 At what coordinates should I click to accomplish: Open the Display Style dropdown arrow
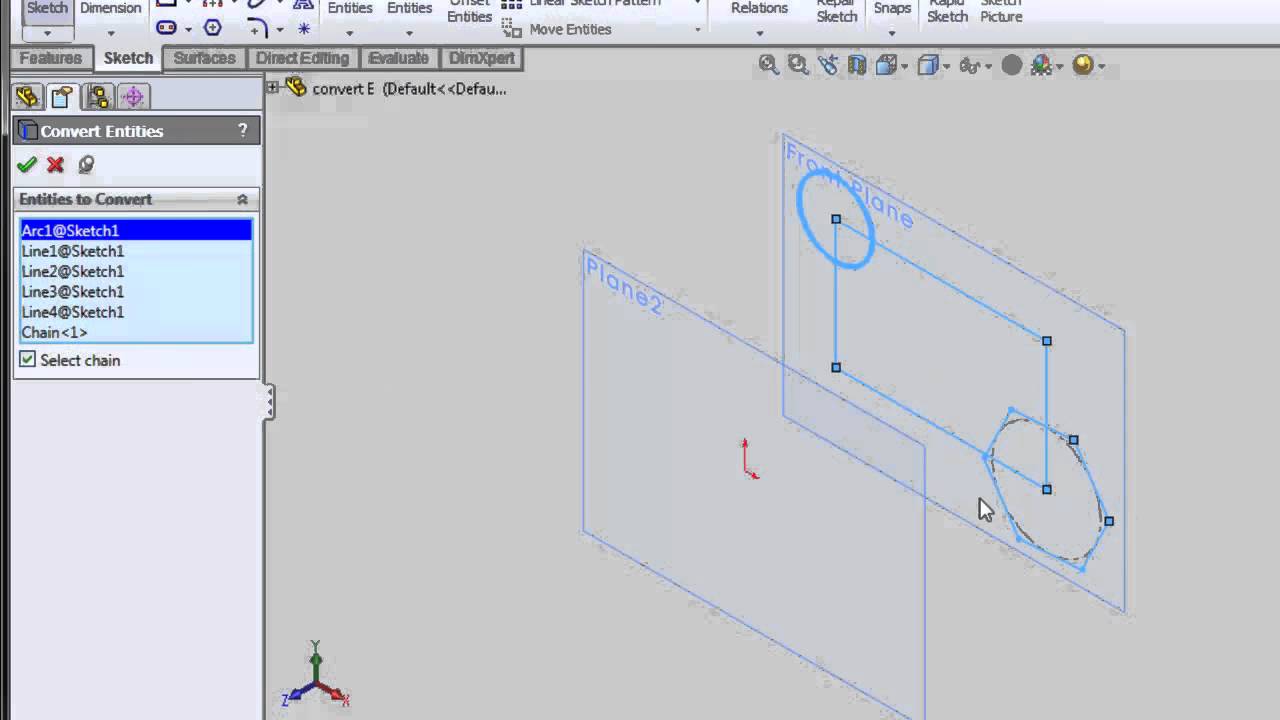(946, 67)
